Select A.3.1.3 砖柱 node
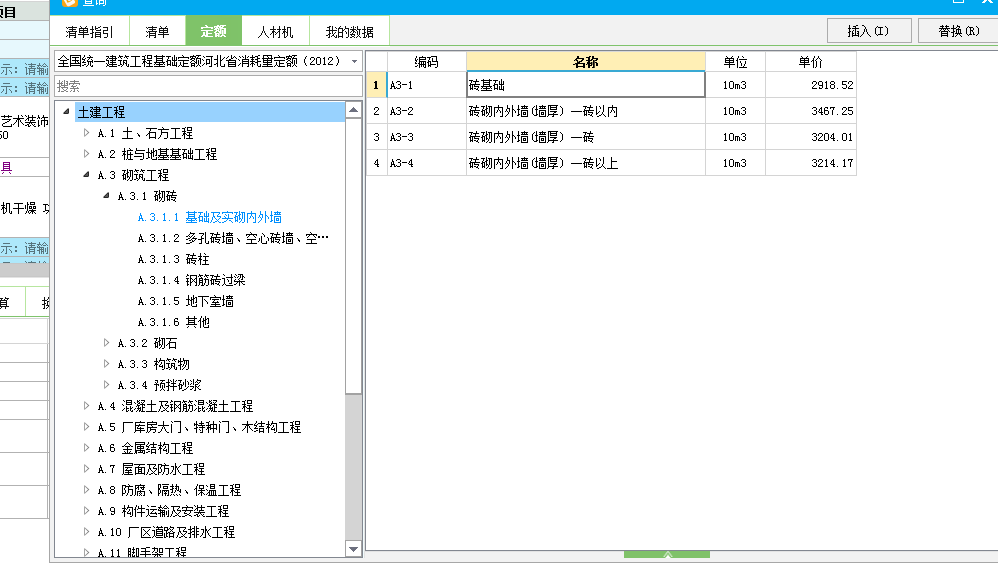This screenshot has width=998, height=578. click(173, 259)
